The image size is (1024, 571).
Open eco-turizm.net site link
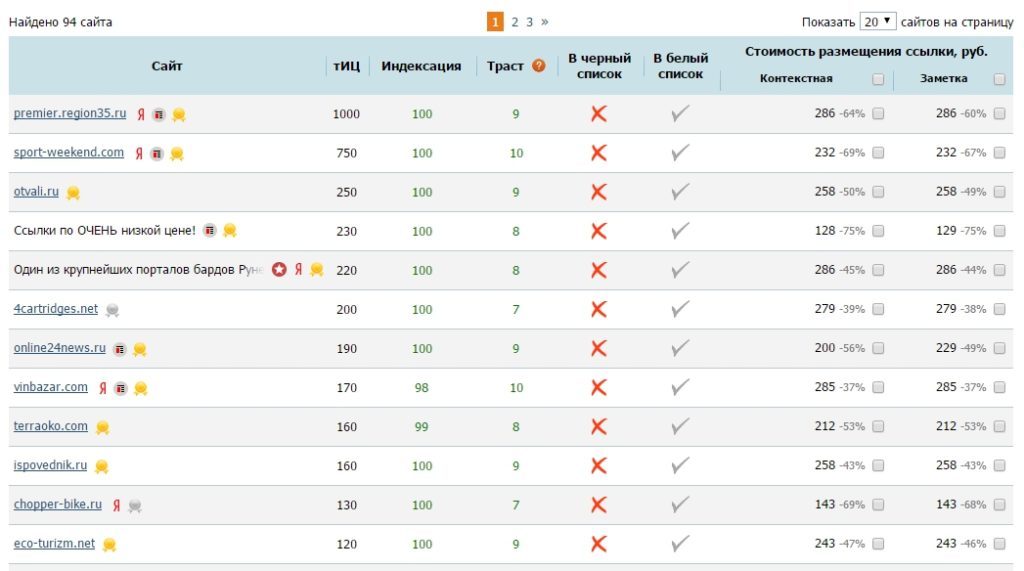(54, 544)
